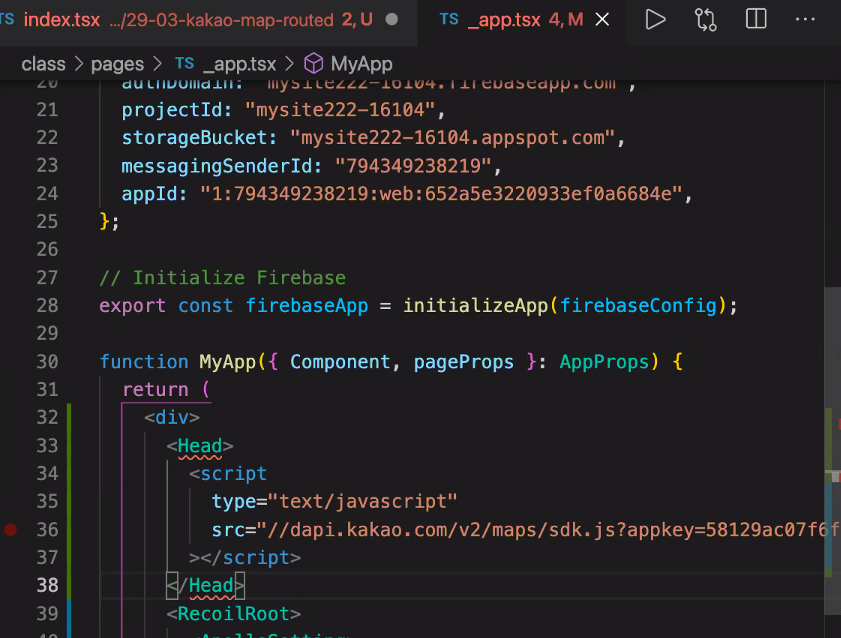Click the export keyword on line 28
This screenshot has width=841, height=638.
tap(132, 306)
